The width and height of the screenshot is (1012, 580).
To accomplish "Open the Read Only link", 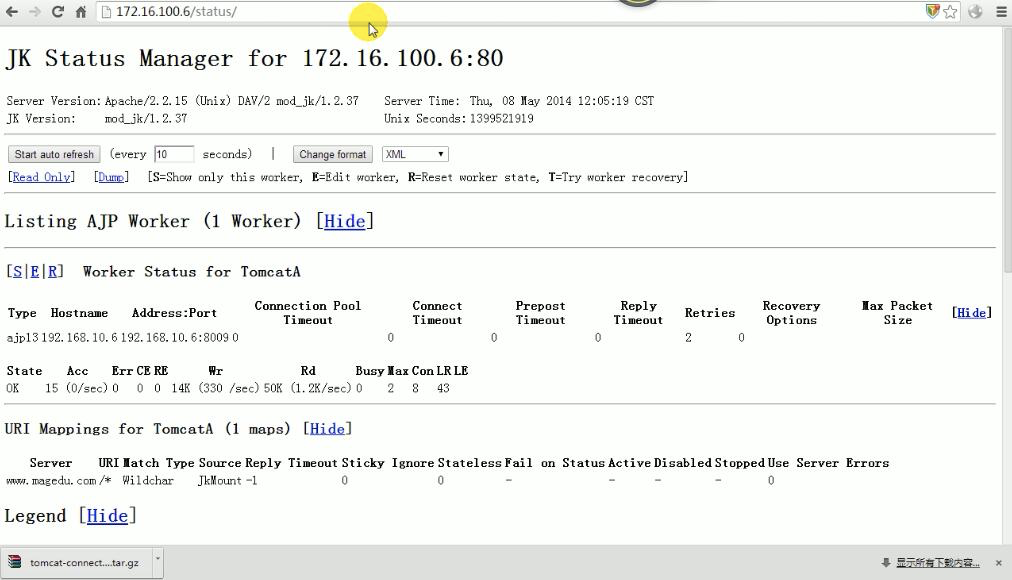I will 41,177.
